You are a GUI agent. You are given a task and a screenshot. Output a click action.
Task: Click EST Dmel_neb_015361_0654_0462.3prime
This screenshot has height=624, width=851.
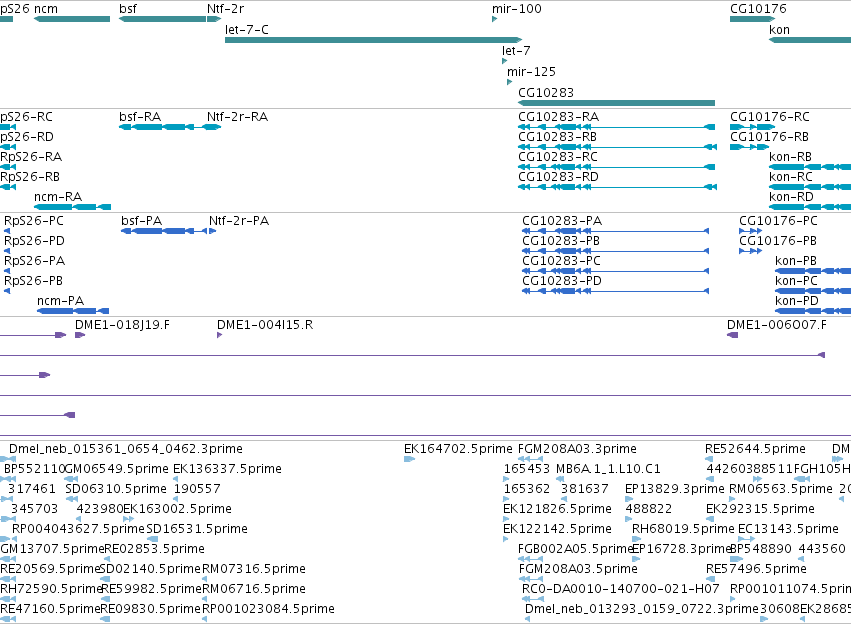tap(126, 449)
